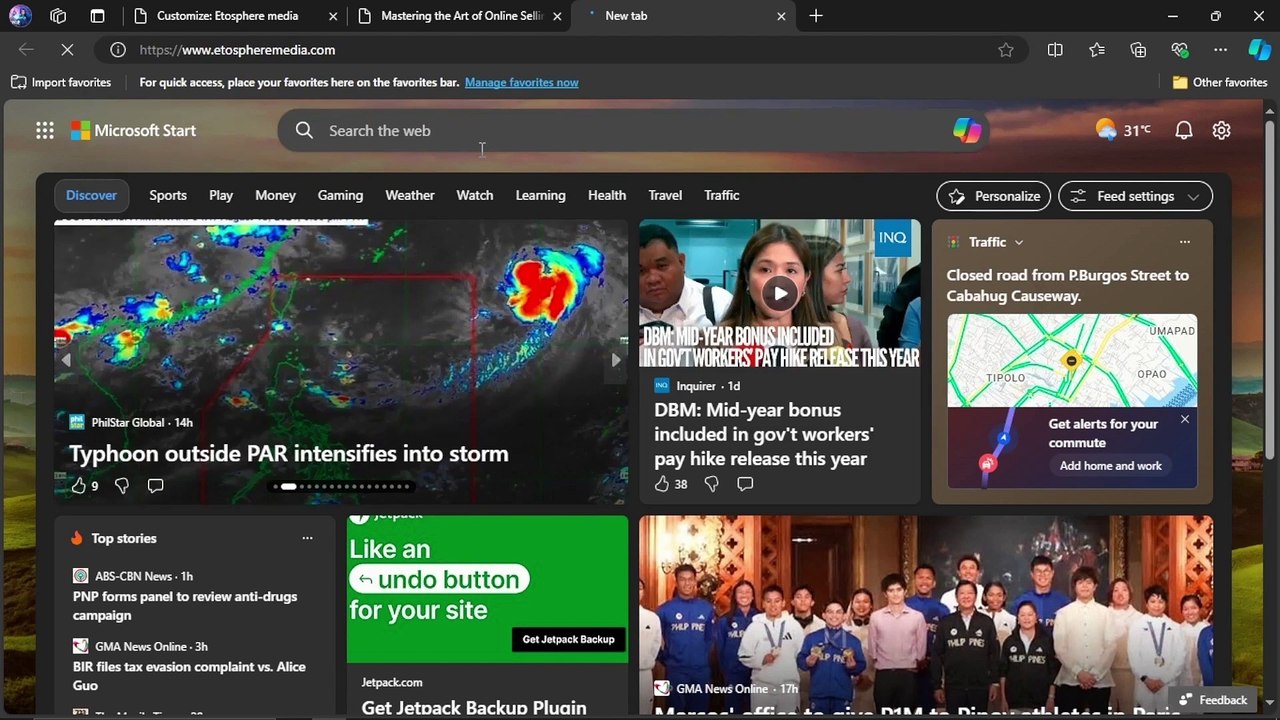
Task: Open split screen view icon
Action: pyautogui.click(x=1055, y=50)
